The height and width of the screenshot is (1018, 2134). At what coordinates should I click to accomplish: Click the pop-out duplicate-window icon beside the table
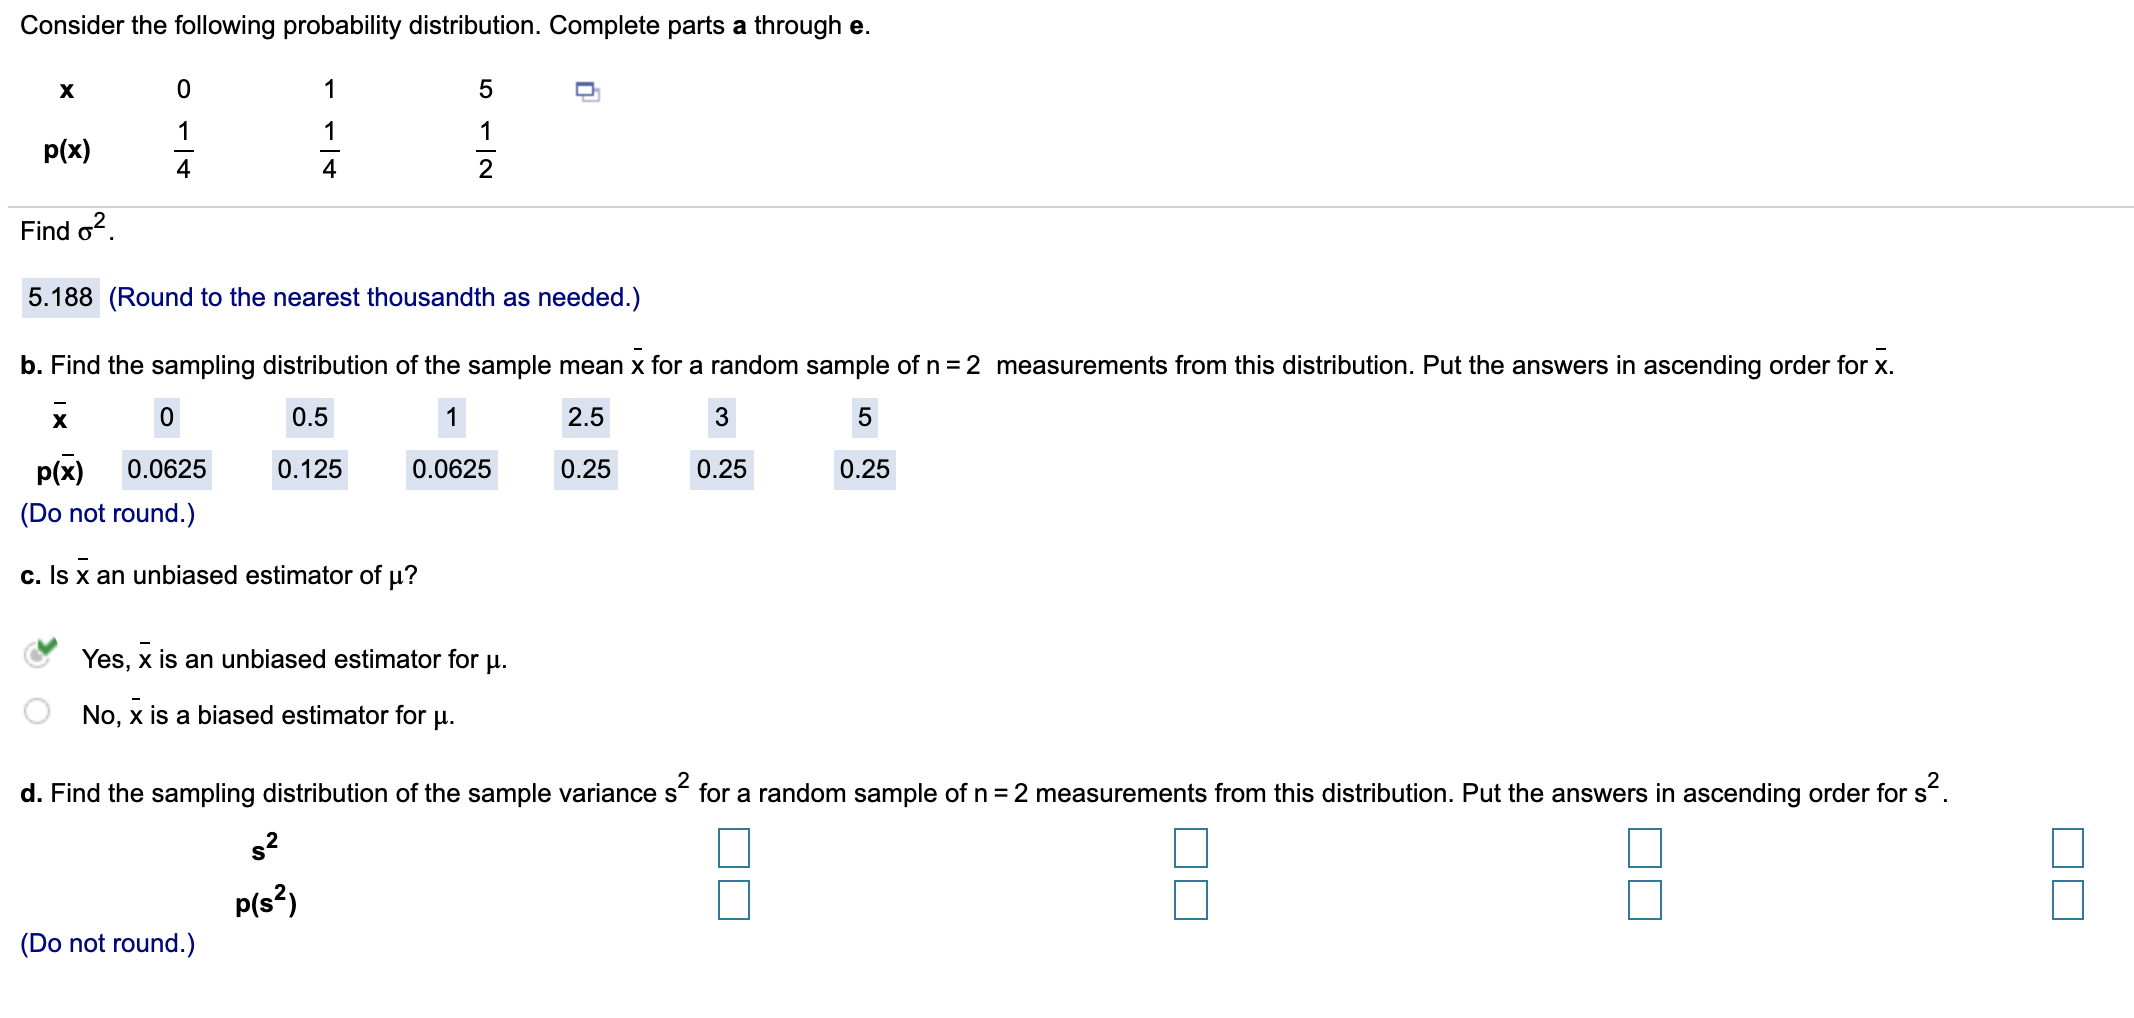(586, 92)
